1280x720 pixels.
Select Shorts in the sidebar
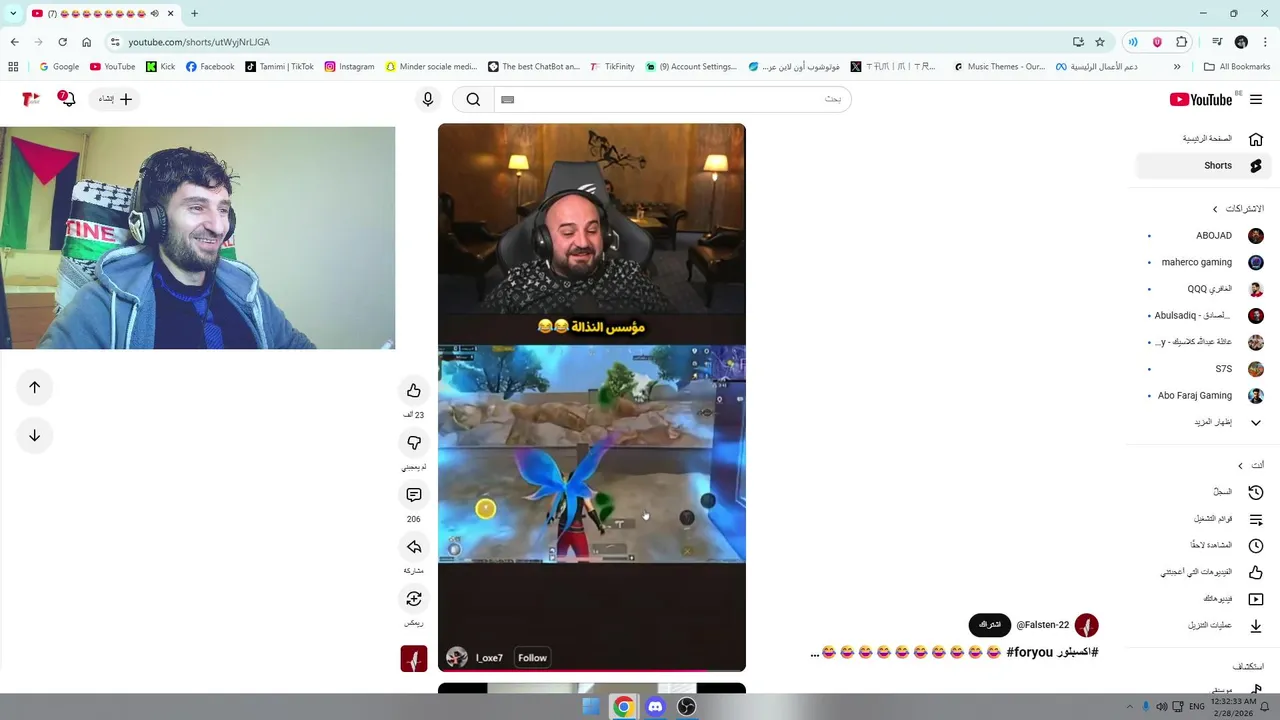pyautogui.click(x=1205, y=166)
